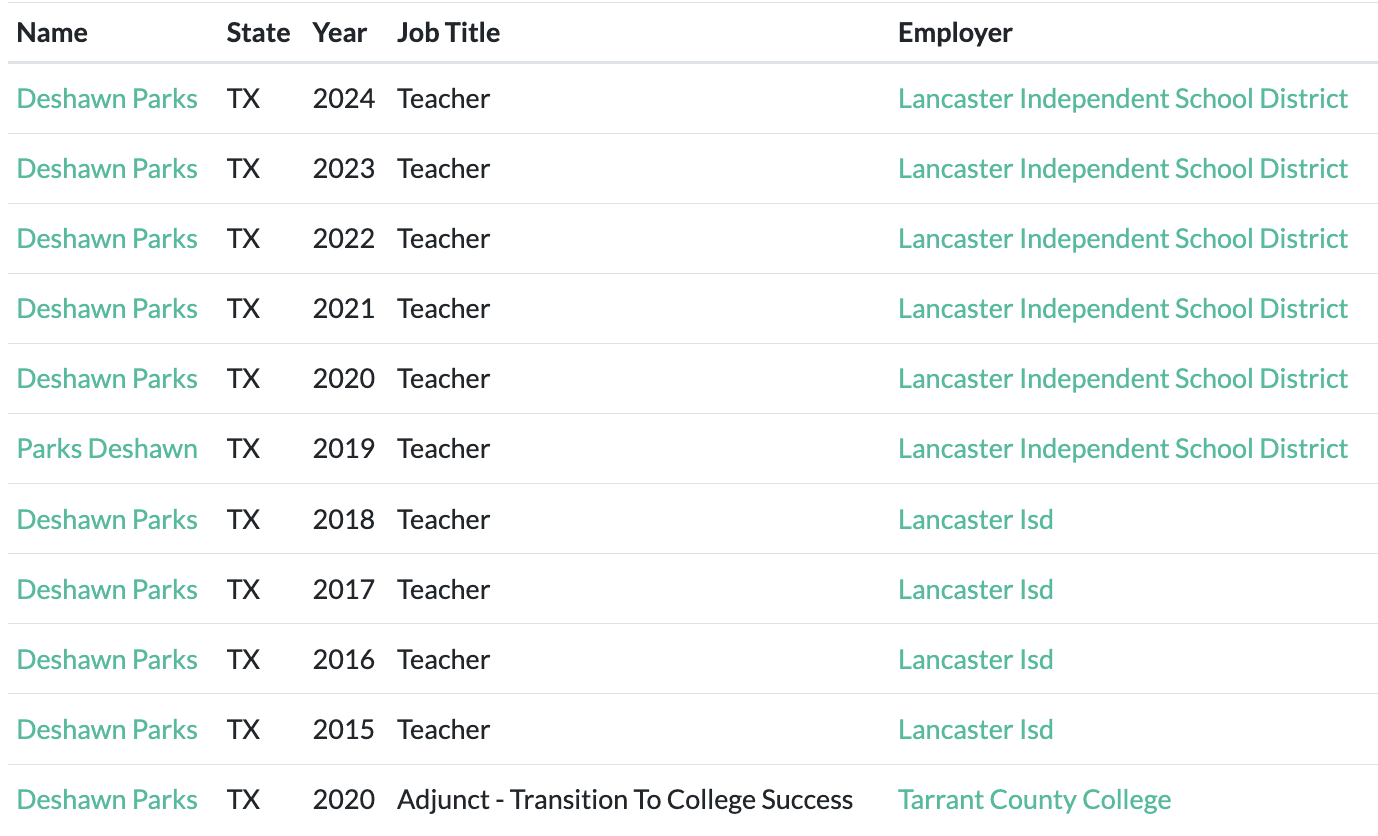Viewport: 1378px width, 836px height.
Task: Click Lancaster Independent School District for 2021
Action: (1122, 309)
